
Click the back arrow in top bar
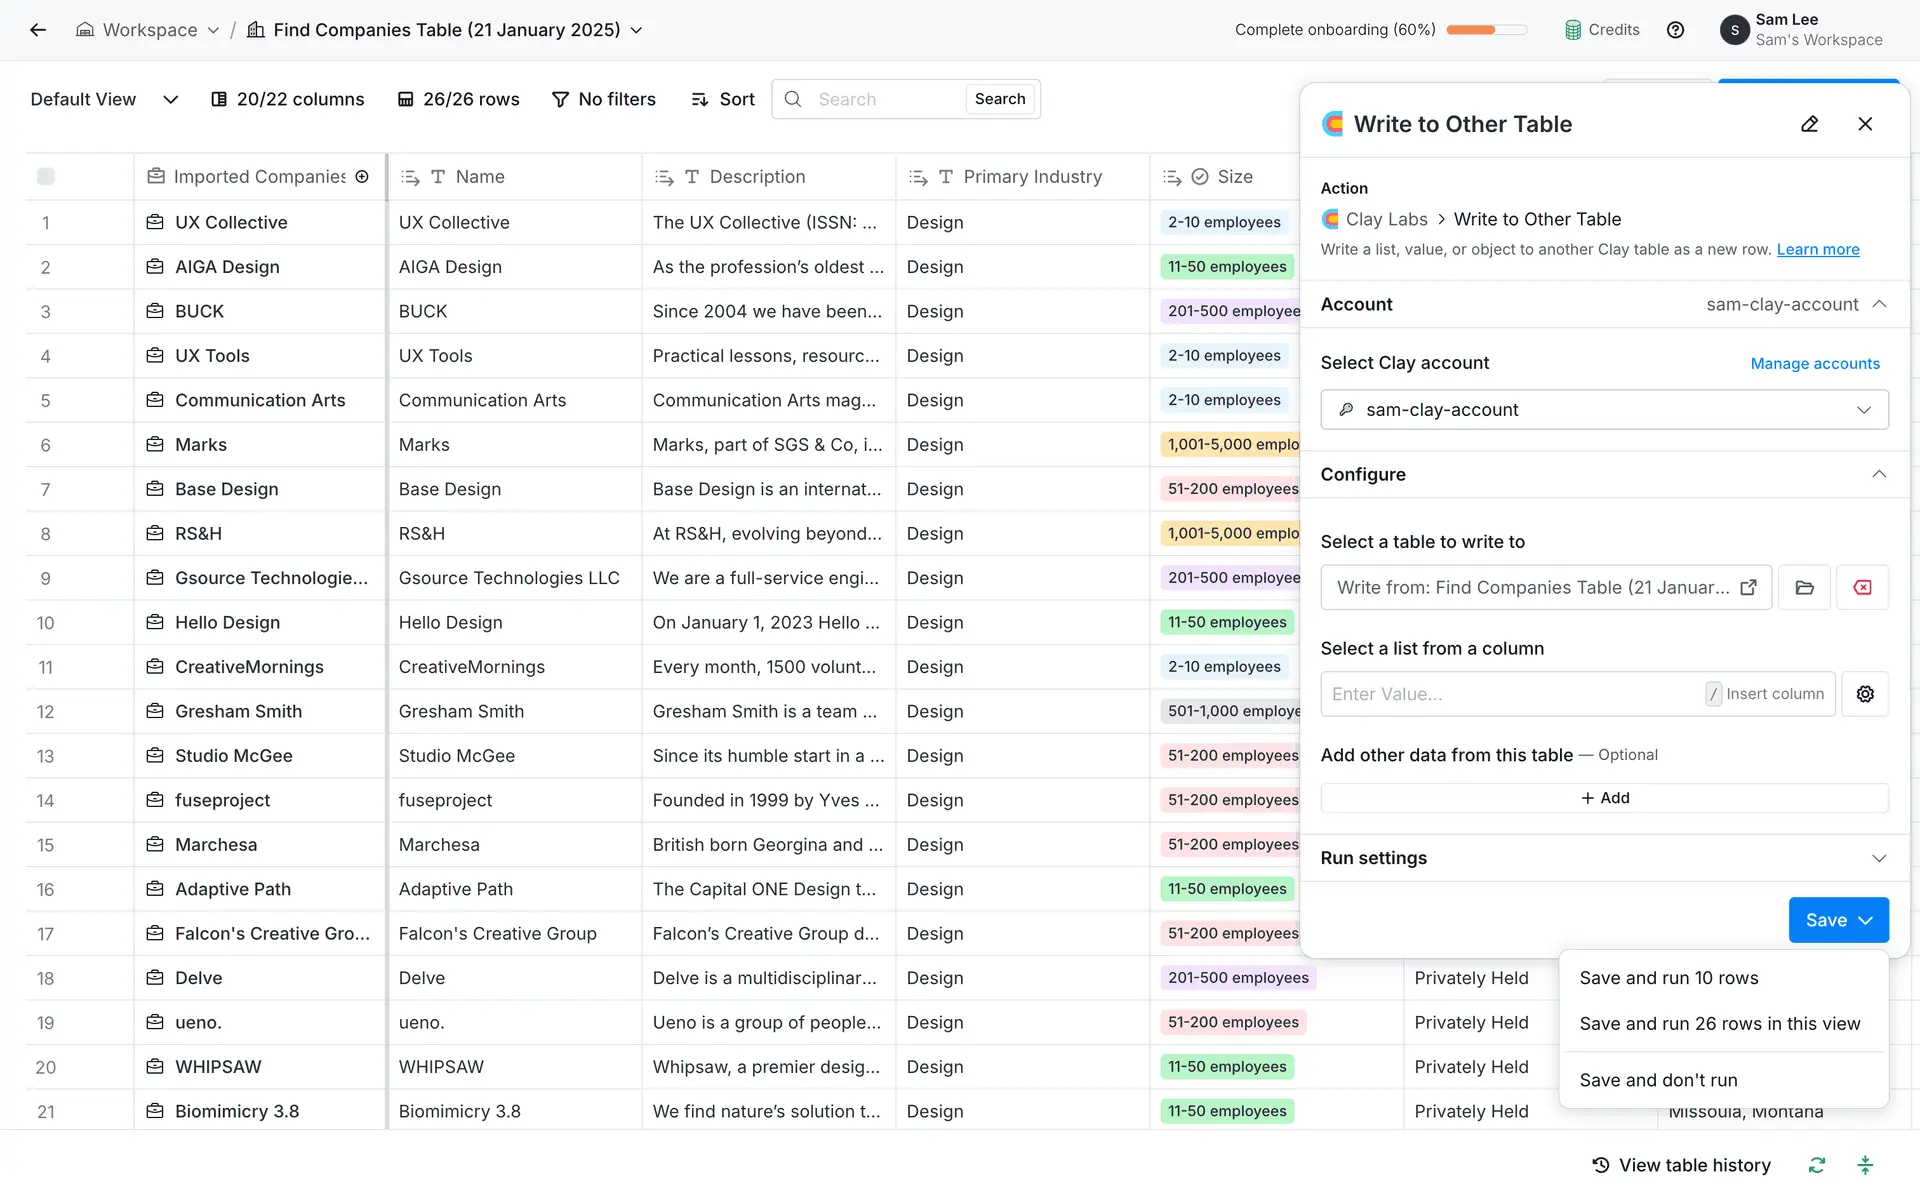click(x=38, y=30)
